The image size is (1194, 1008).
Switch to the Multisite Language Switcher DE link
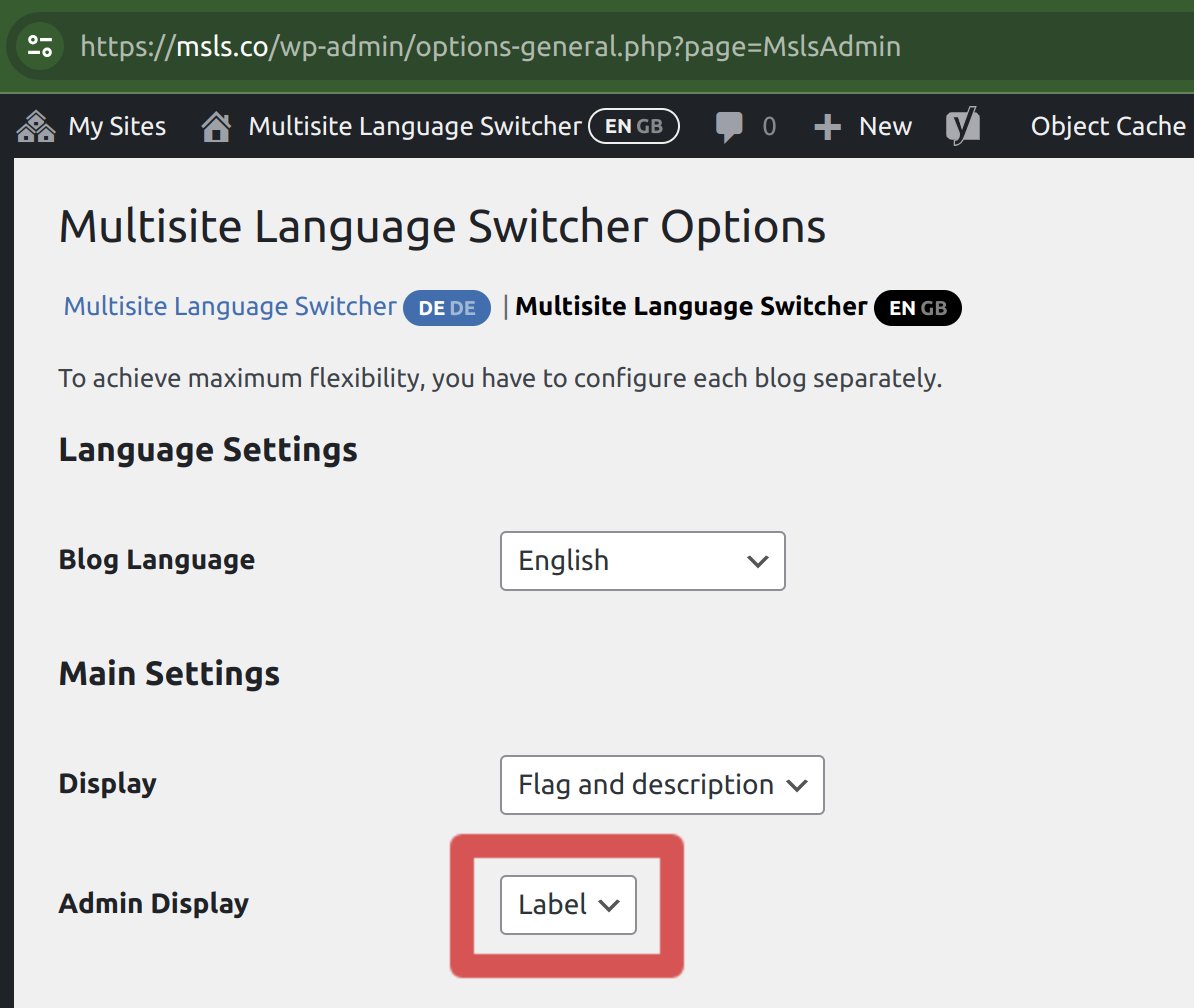click(230, 306)
